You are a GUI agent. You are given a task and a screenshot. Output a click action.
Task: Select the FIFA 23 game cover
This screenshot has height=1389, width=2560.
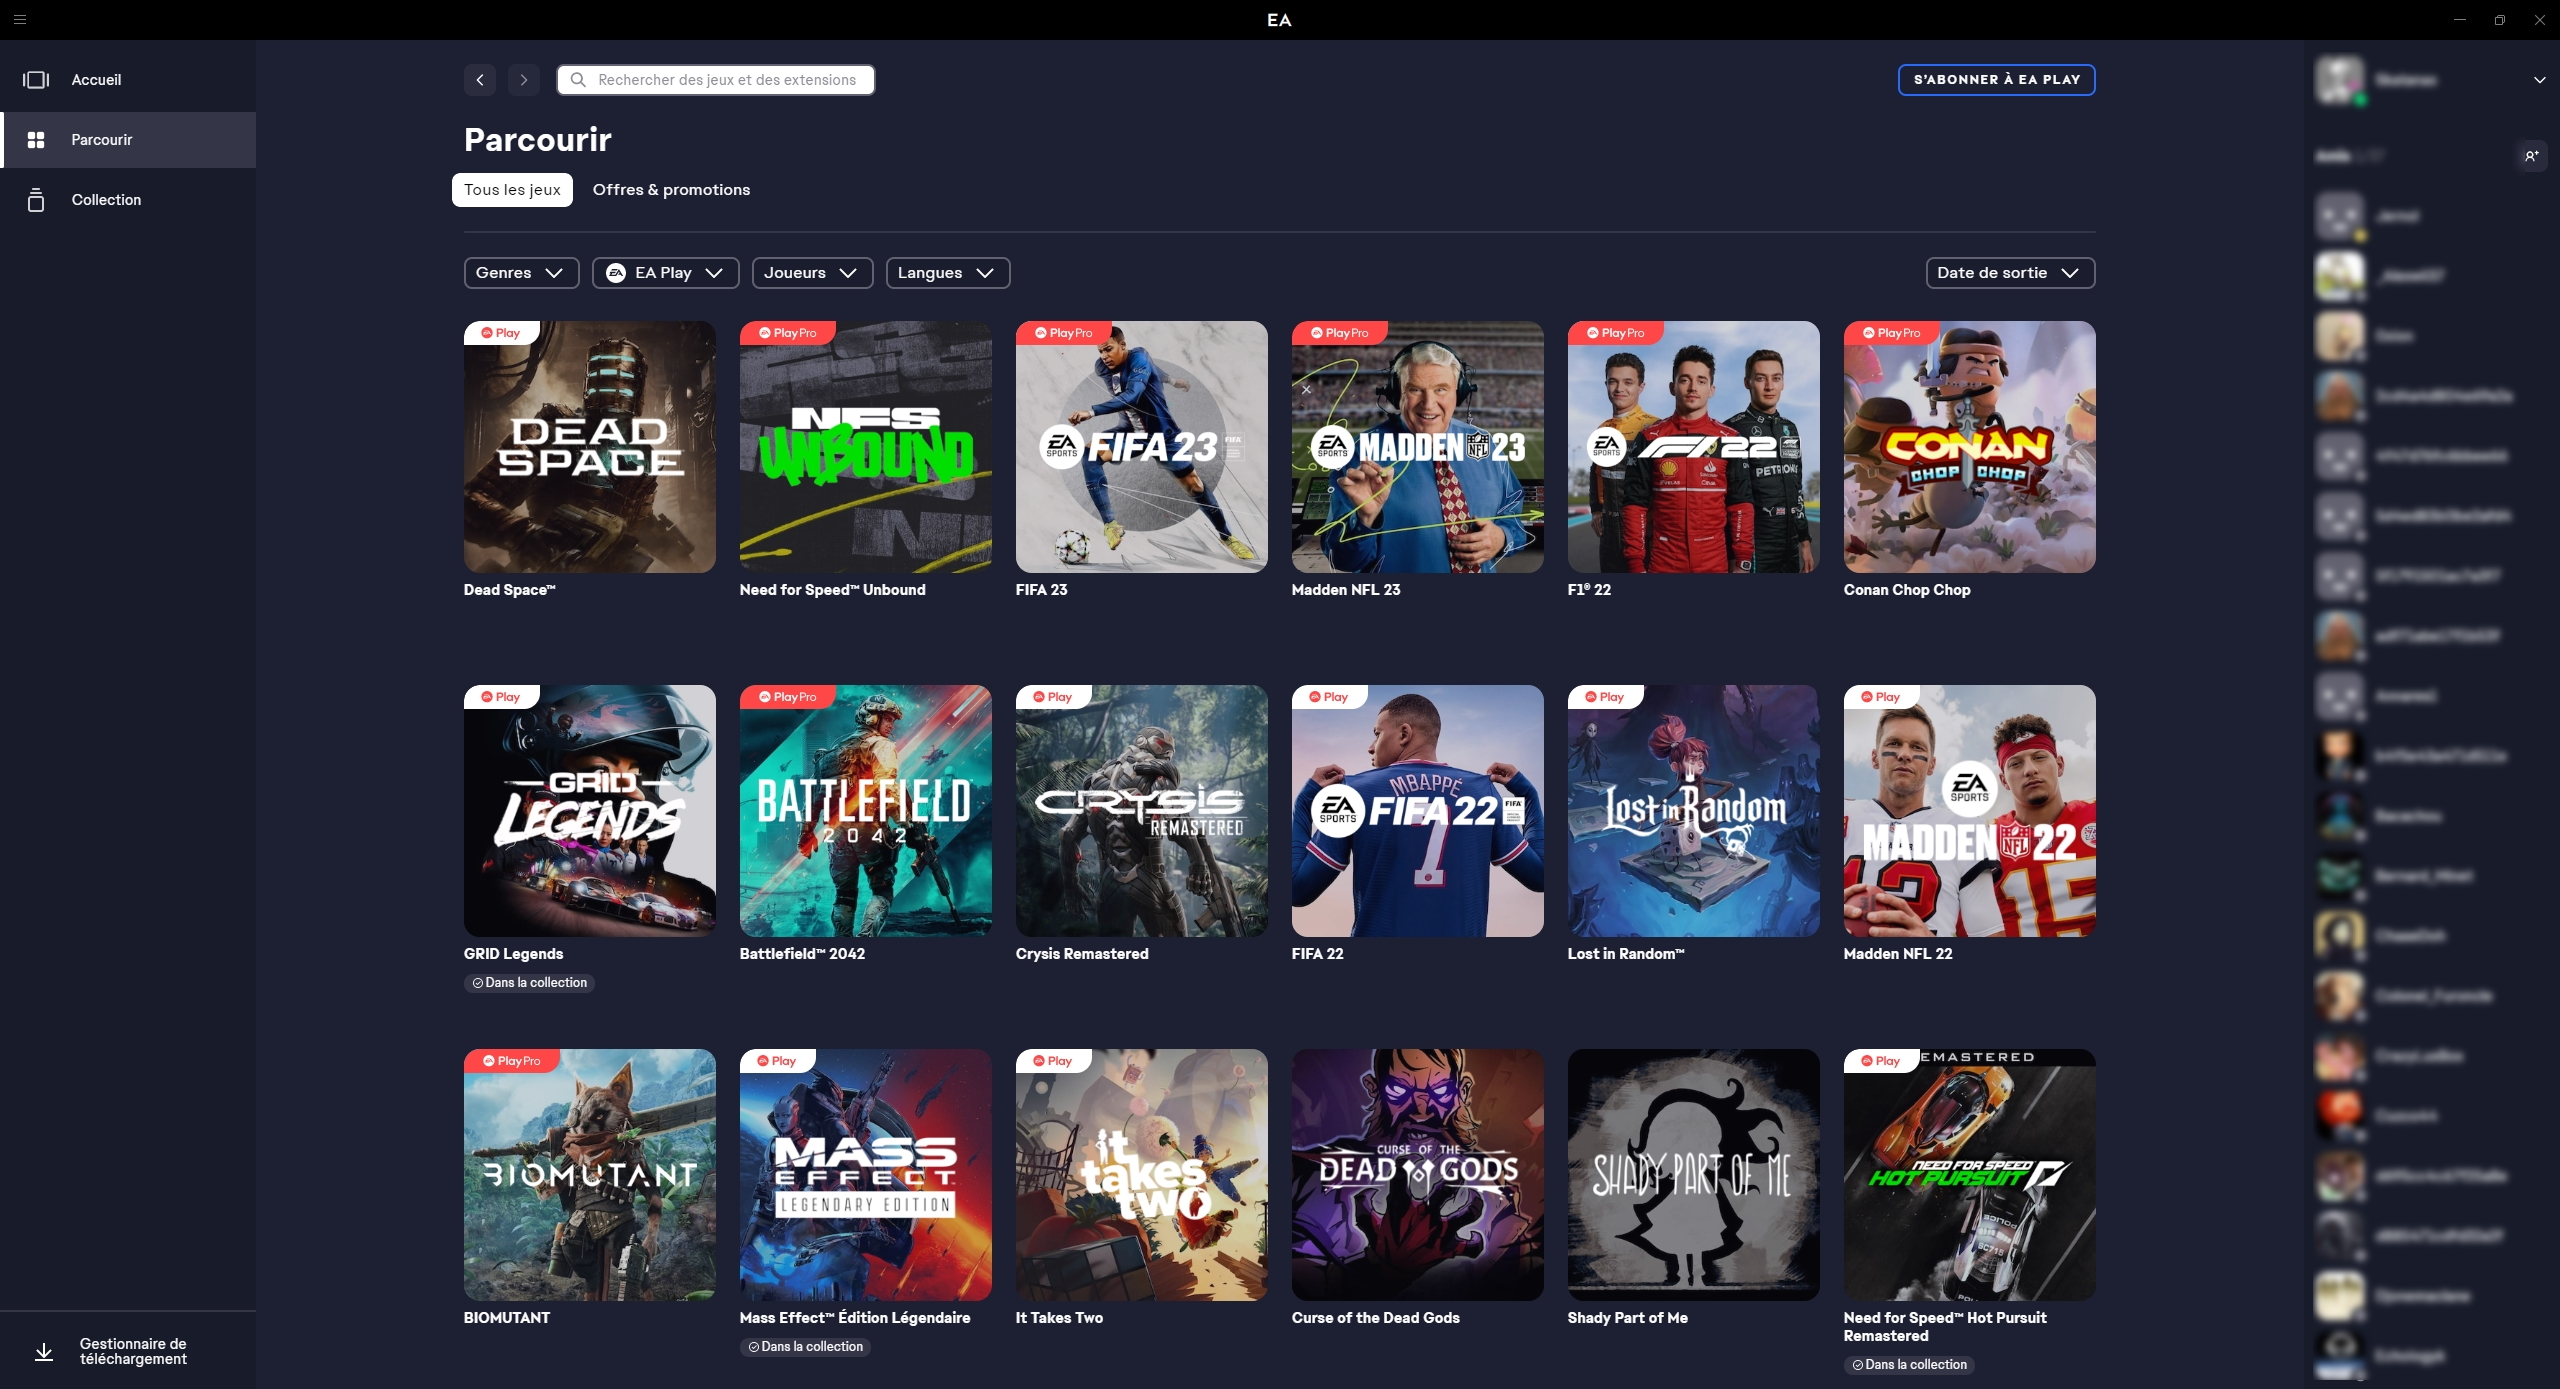pyautogui.click(x=1141, y=446)
